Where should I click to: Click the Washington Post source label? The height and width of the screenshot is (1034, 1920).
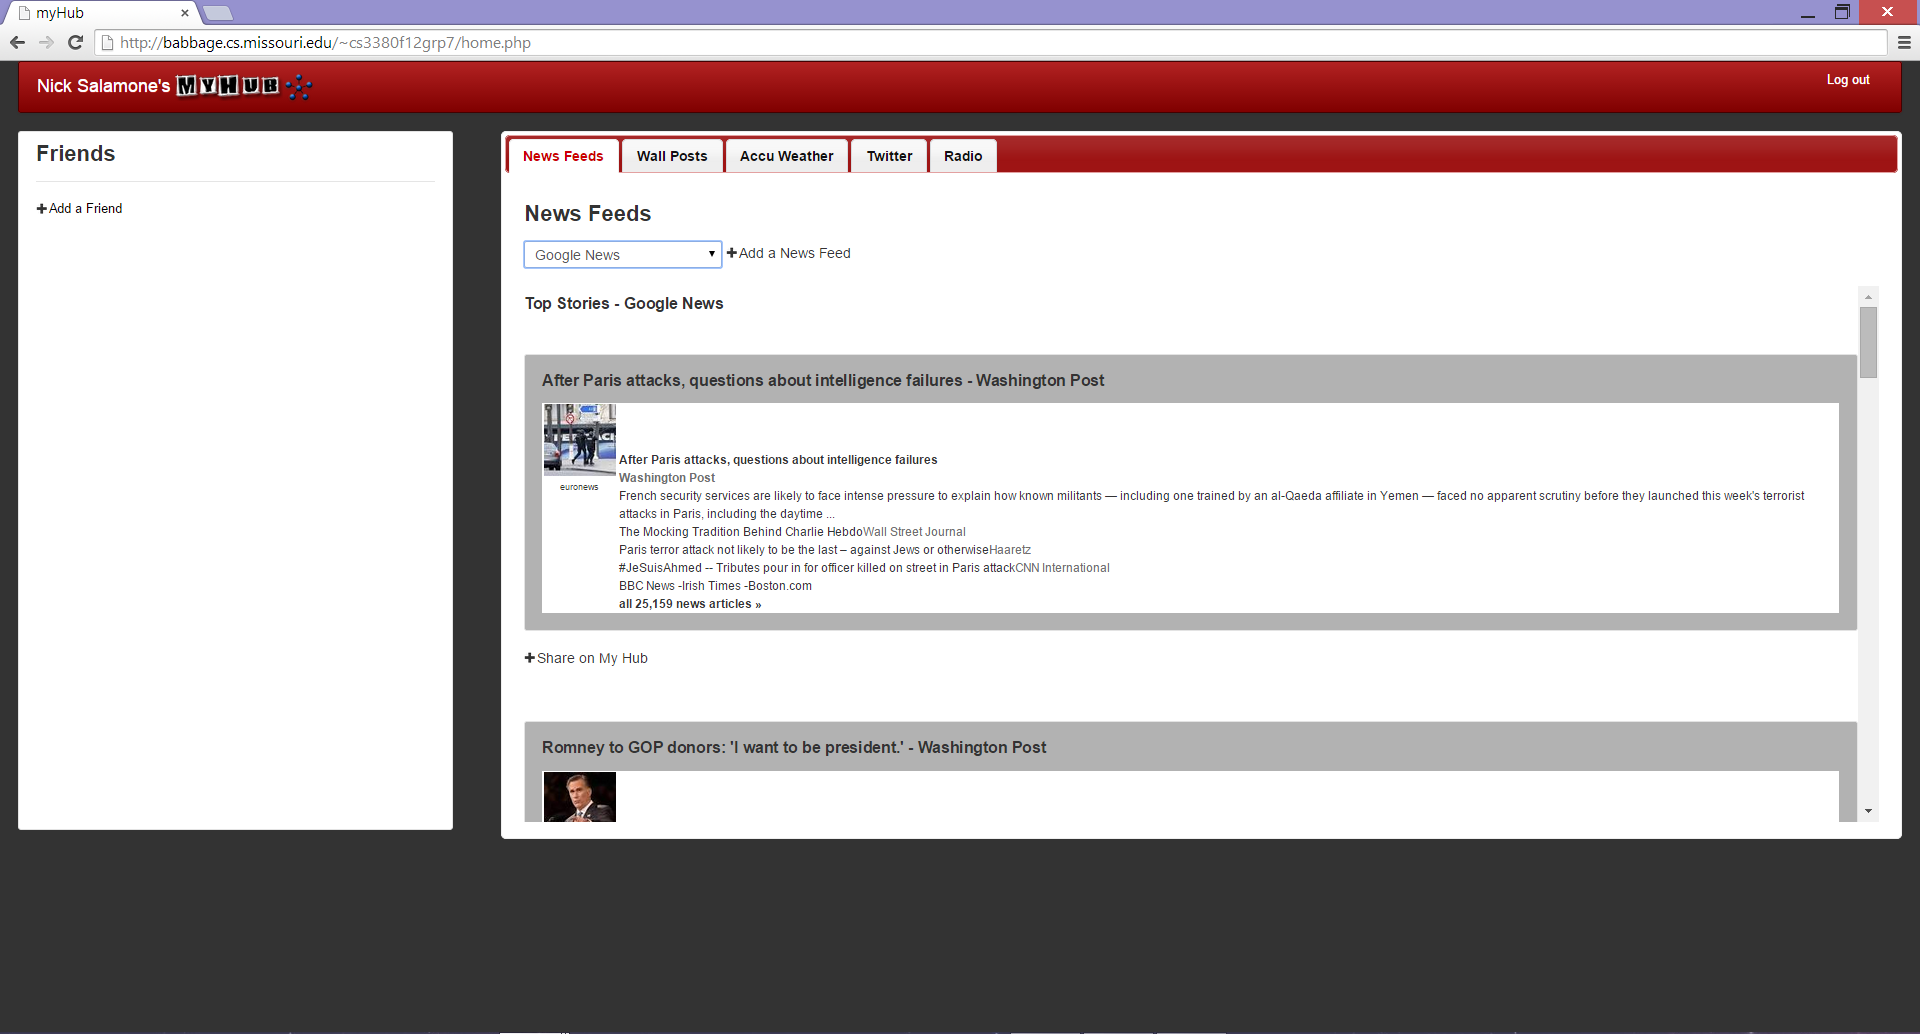[667, 478]
